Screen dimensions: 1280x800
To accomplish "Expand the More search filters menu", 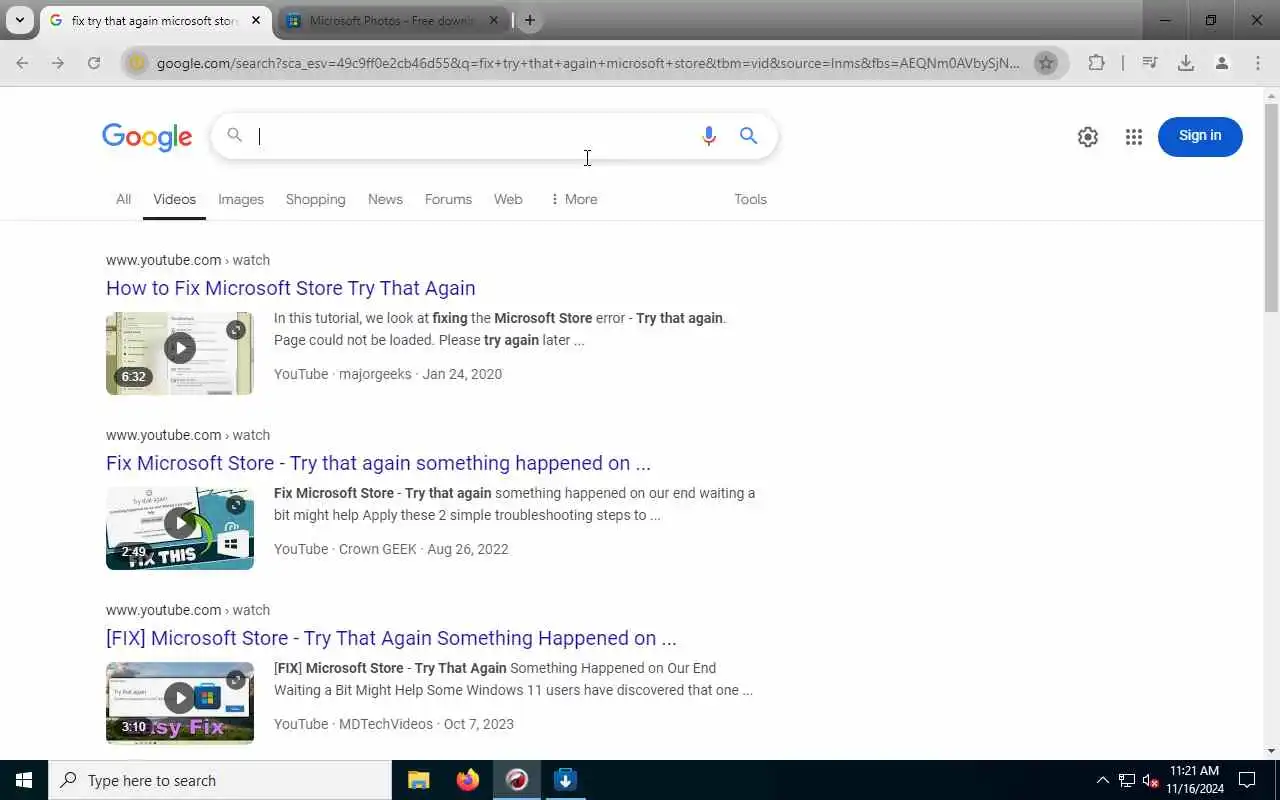I will click(x=573, y=199).
